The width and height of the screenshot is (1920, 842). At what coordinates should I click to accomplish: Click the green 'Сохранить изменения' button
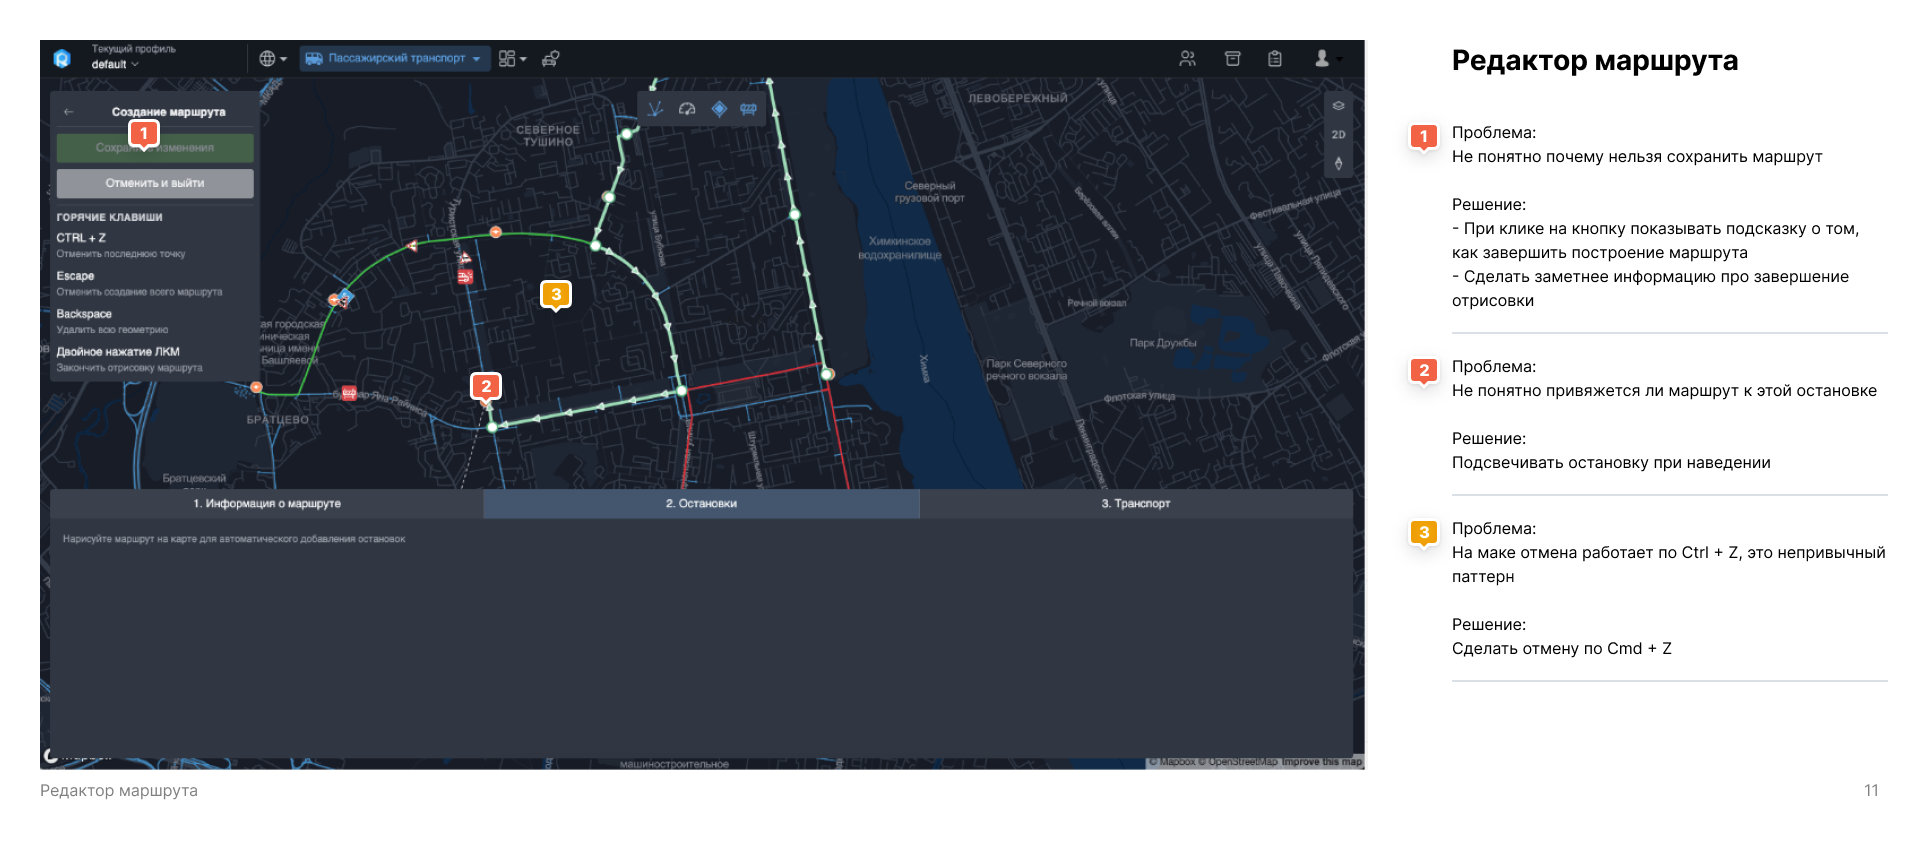pyautogui.click(x=155, y=148)
